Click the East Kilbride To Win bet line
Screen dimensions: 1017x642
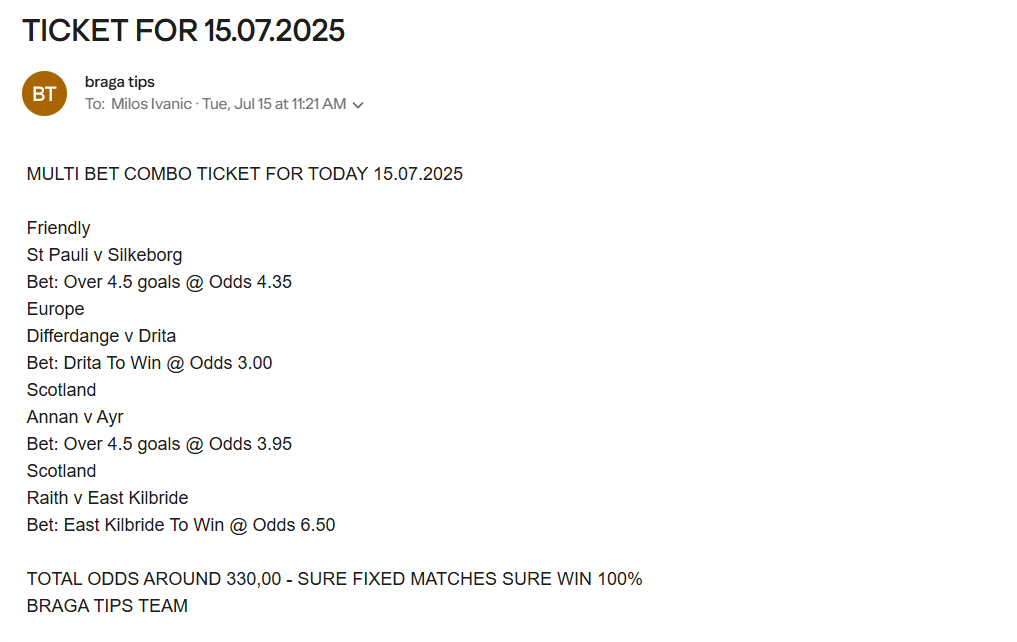point(181,525)
